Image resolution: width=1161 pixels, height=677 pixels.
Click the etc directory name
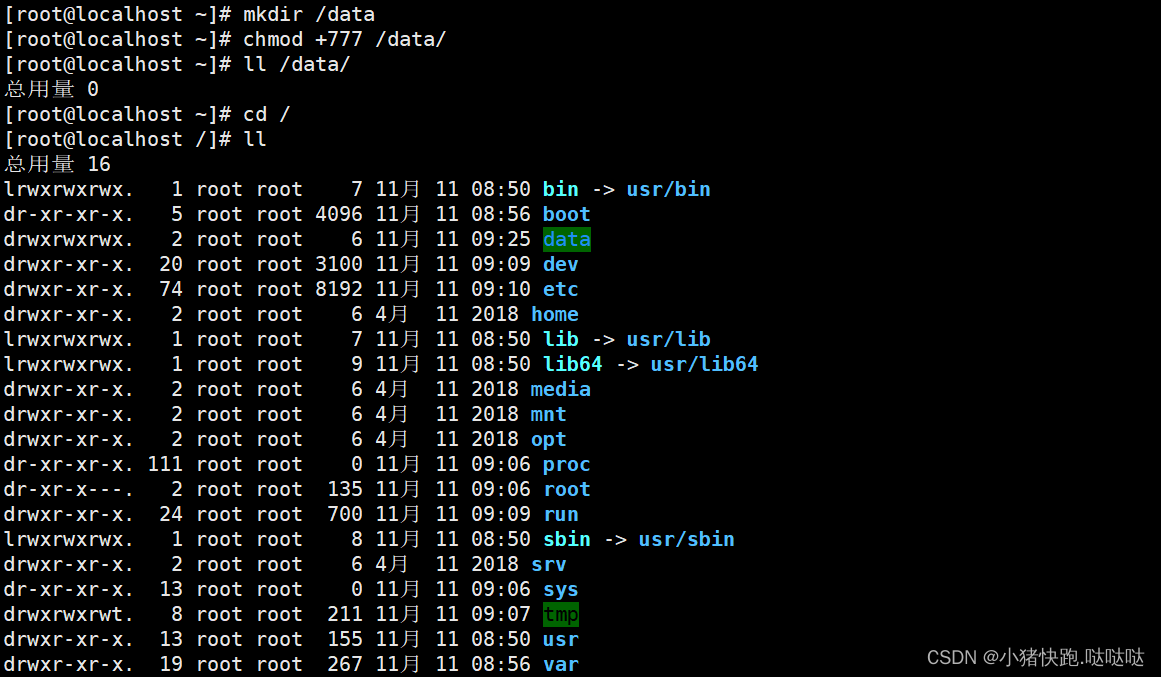pyautogui.click(x=560, y=290)
